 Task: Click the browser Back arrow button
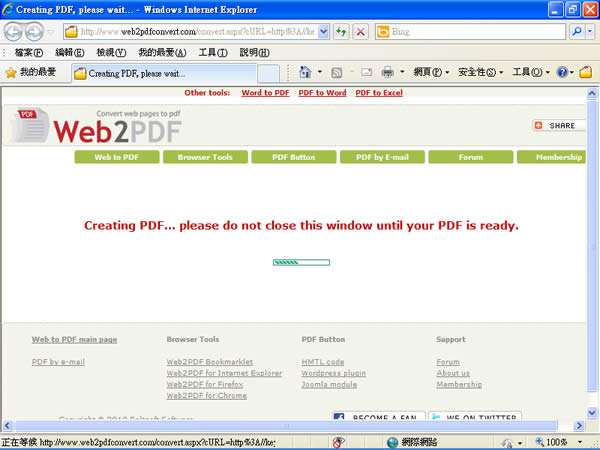[x=13, y=32]
